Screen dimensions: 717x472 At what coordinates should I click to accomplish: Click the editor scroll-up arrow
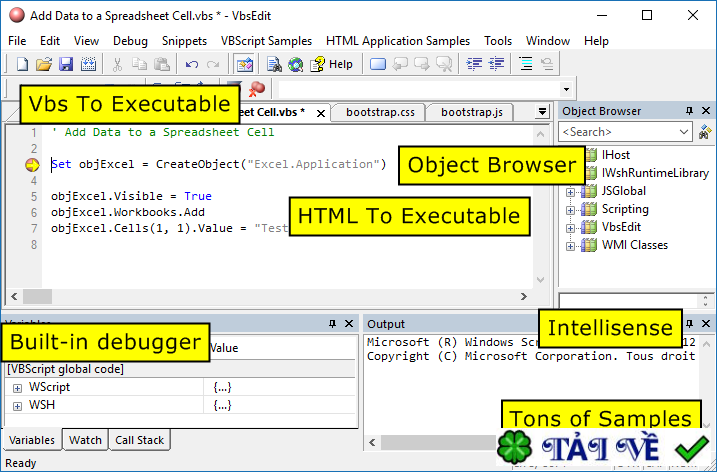(540, 134)
